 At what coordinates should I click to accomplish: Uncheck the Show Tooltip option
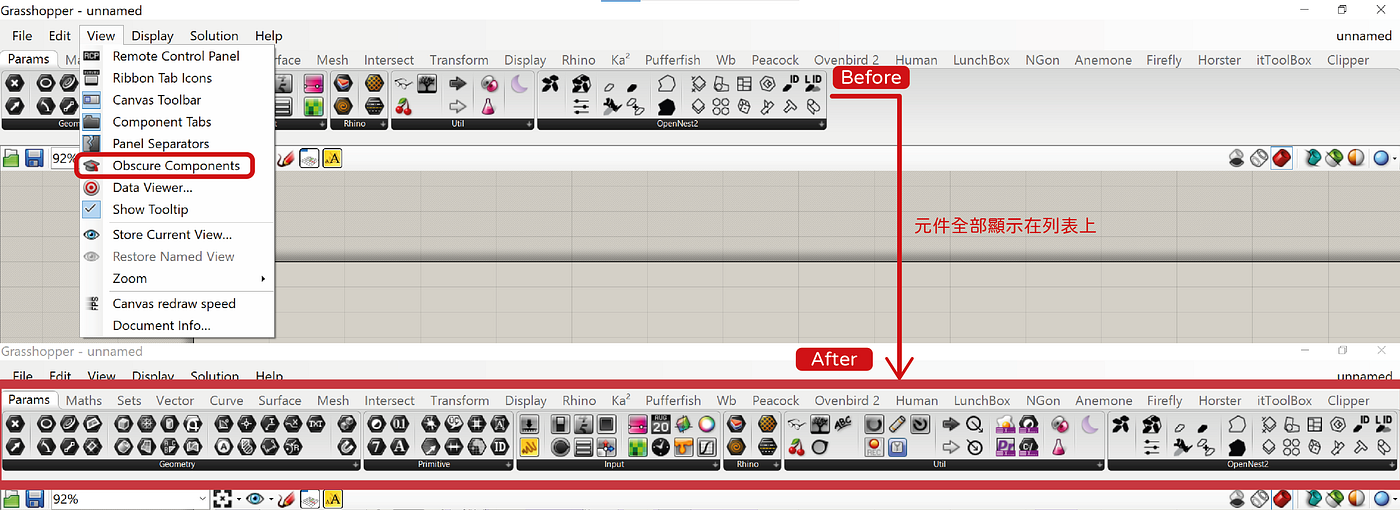[150, 210]
